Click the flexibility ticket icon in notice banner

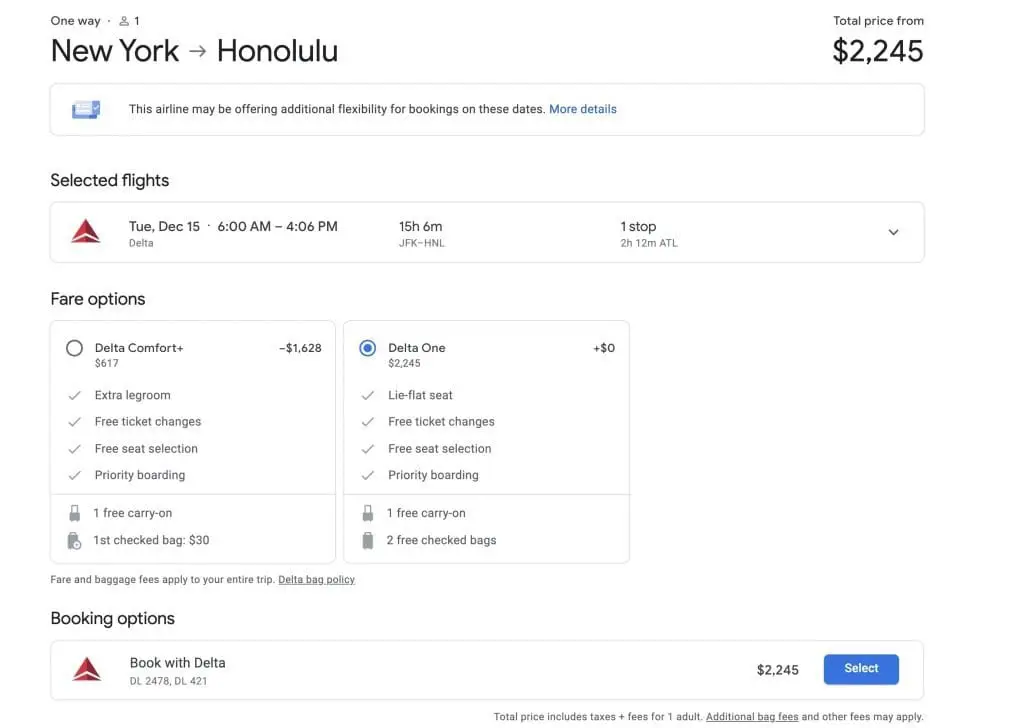pos(86,109)
